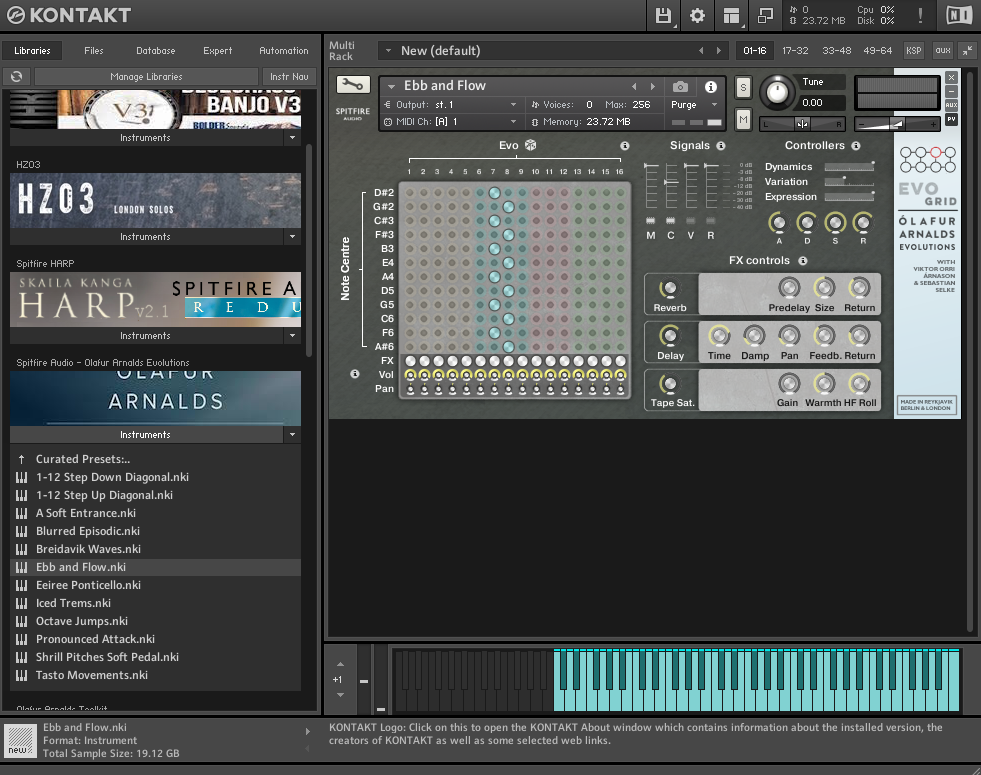Click the Manage Libraries button
Screen dimensions: 981x775
[x=146, y=76]
